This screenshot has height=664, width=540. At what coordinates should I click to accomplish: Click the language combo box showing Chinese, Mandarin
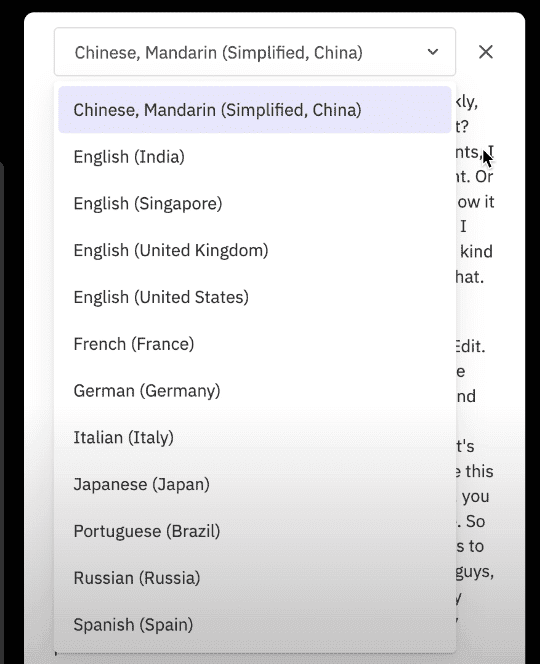(255, 52)
